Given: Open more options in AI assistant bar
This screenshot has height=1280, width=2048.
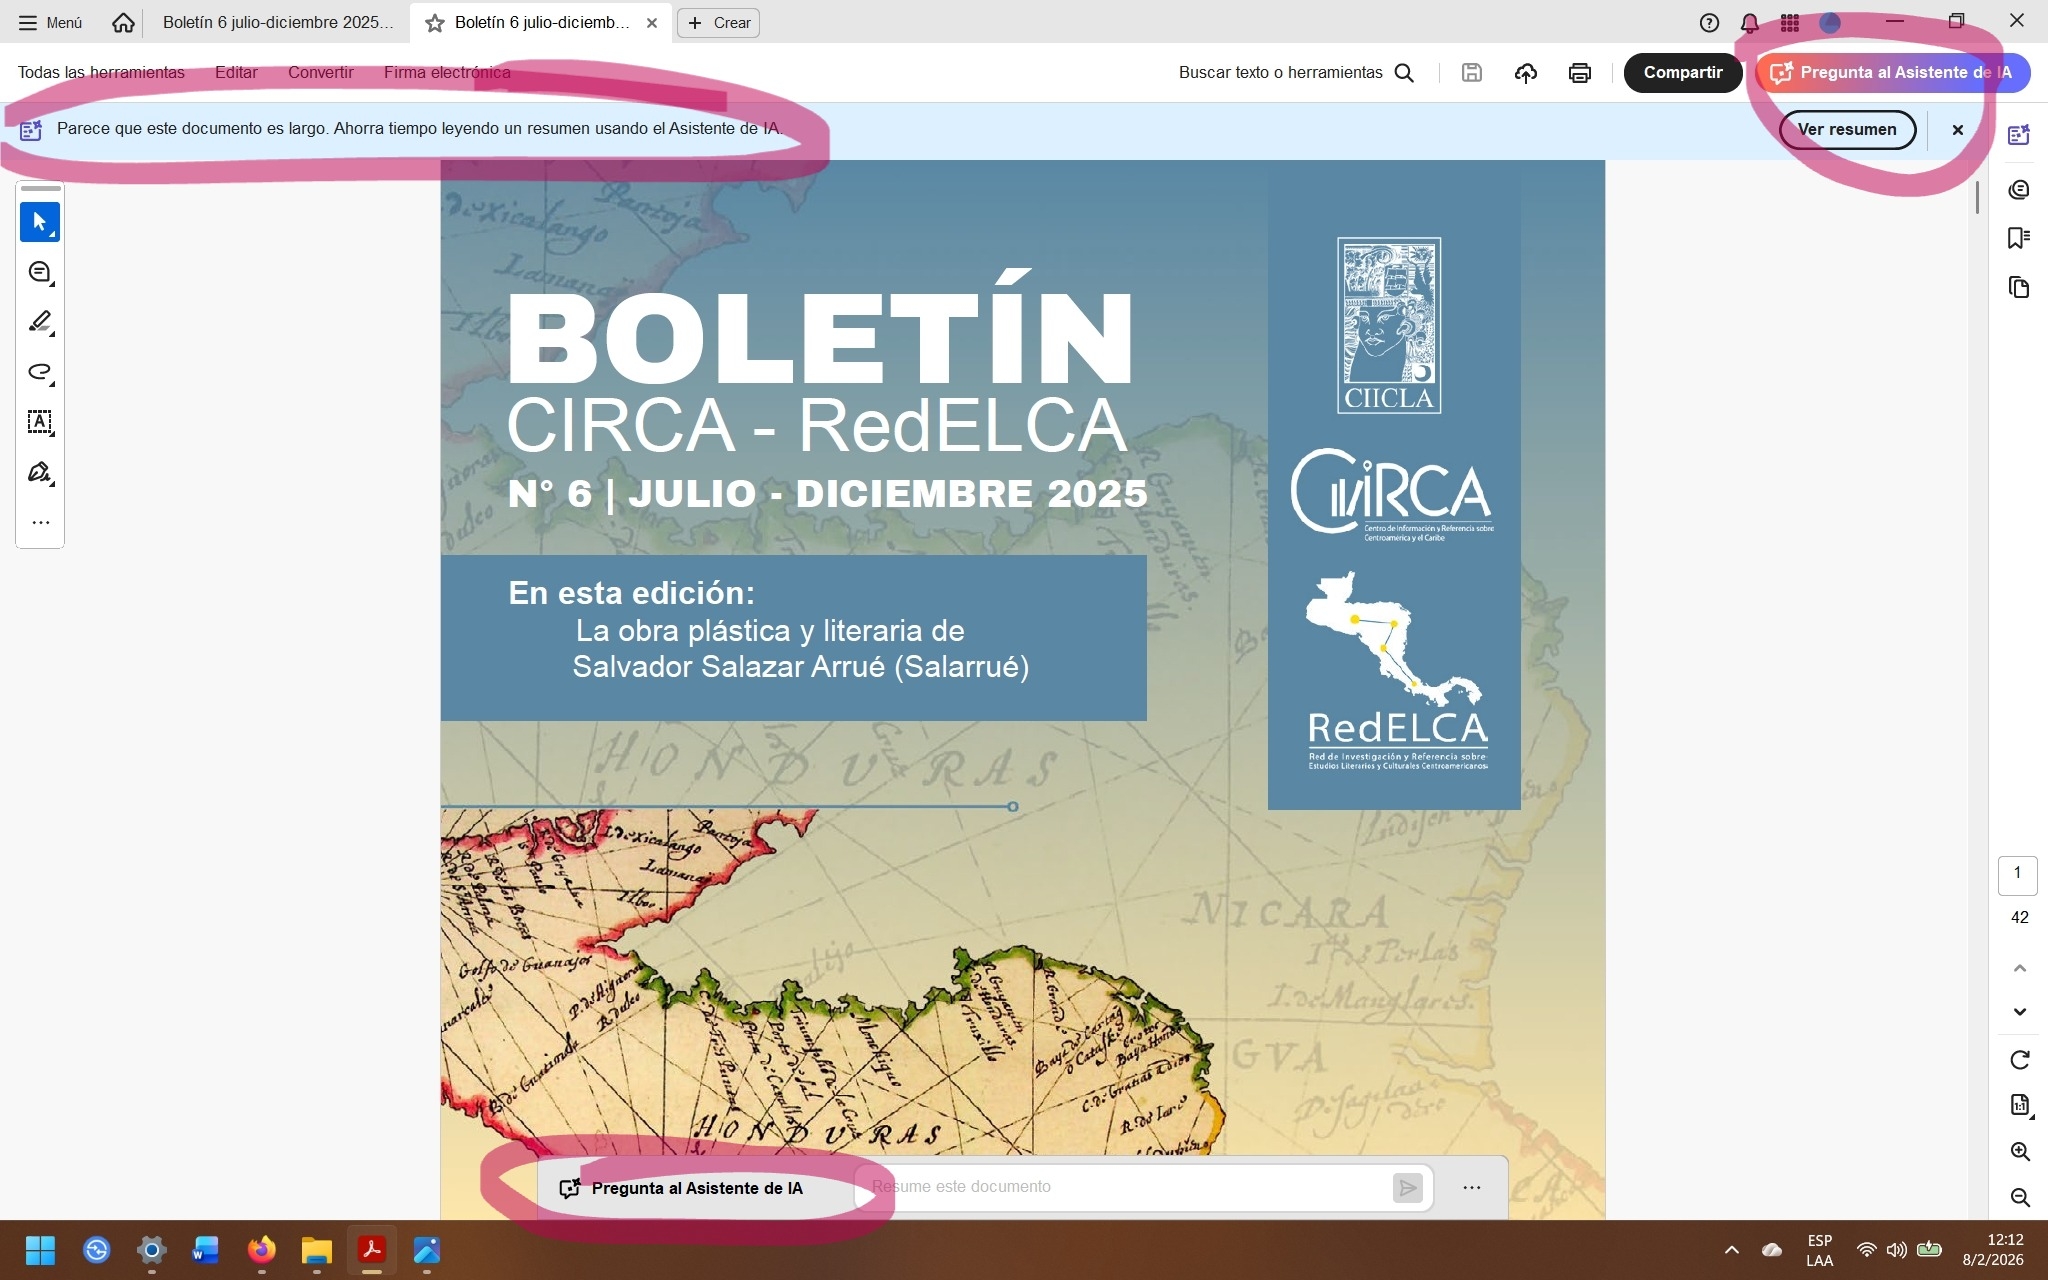Looking at the screenshot, I should (x=1471, y=1187).
